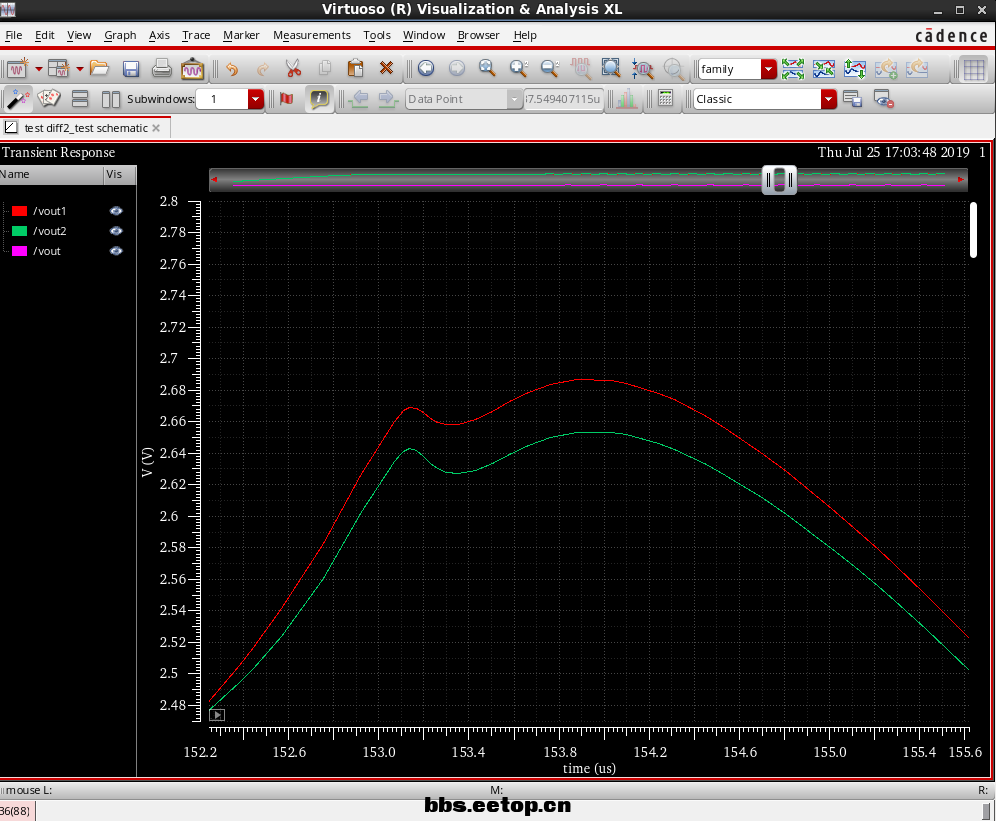Click the overview zoom slider handle

click(x=779, y=180)
